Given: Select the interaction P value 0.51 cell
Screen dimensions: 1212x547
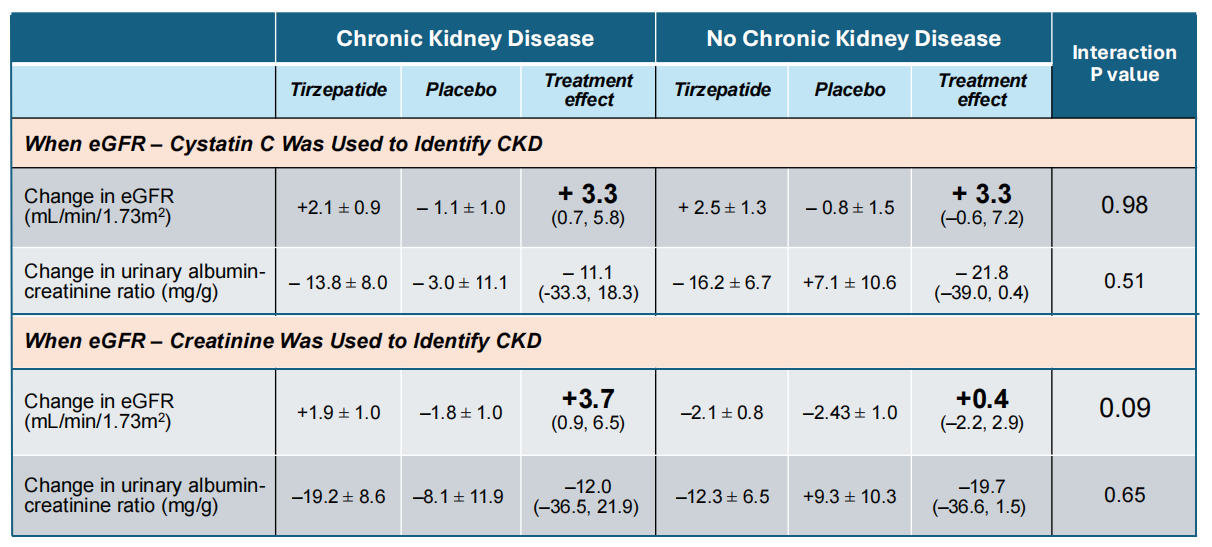Looking at the screenshot, I should pos(1124,281).
